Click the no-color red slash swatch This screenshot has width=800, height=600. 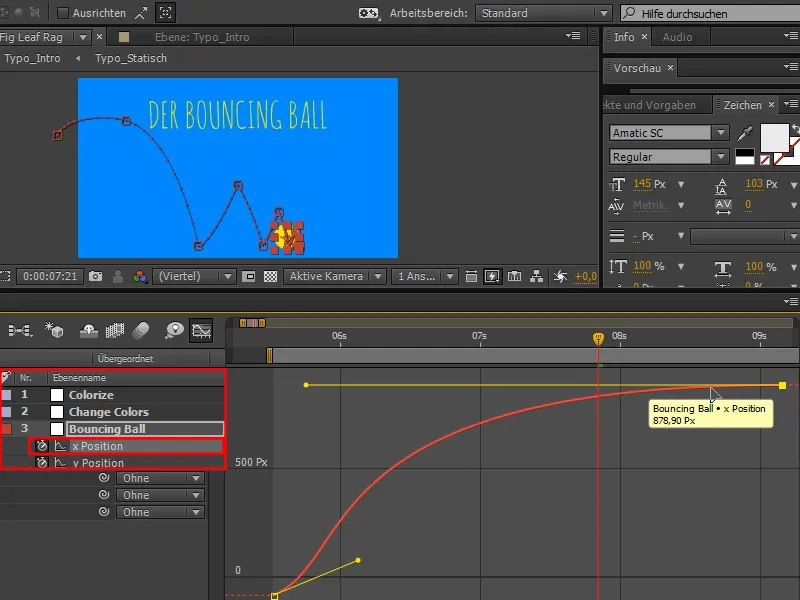pos(765,160)
